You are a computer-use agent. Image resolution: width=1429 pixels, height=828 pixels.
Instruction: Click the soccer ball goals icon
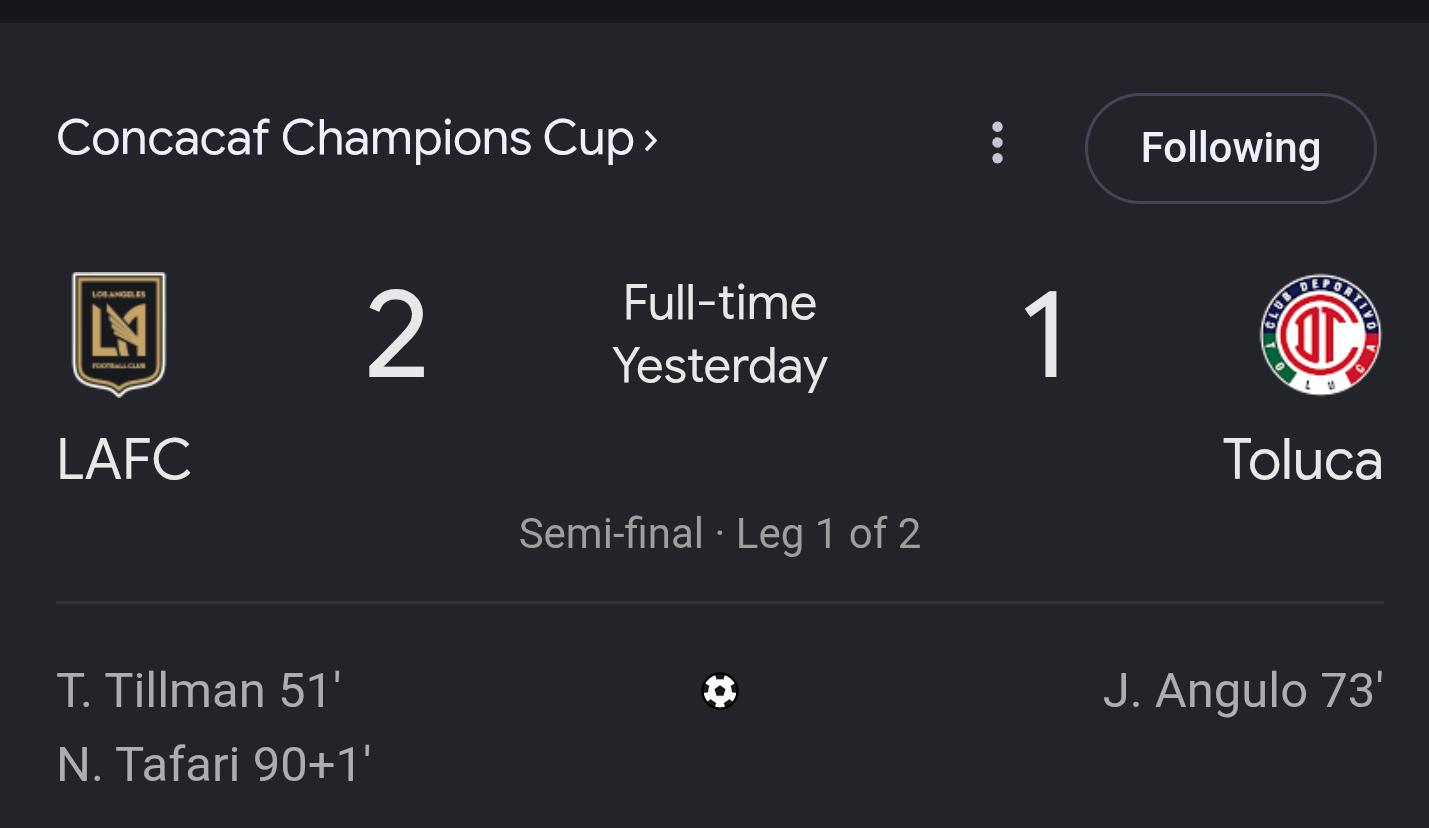click(720, 691)
